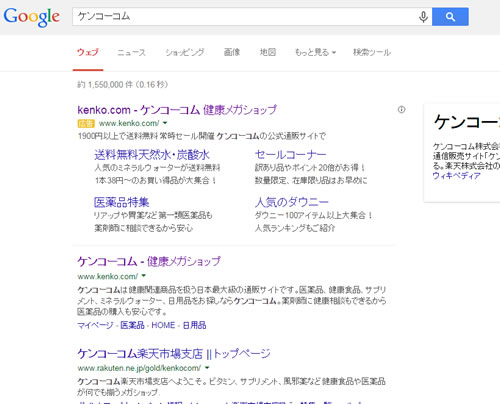Expand the arrow beside organic www.kenko.com/ URL
Screen dimensions: 500x404
pyautogui.click(x=144, y=276)
